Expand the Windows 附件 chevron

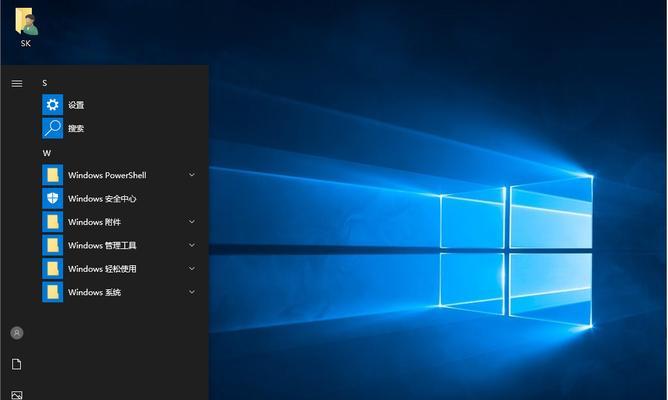click(x=192, y=222)
